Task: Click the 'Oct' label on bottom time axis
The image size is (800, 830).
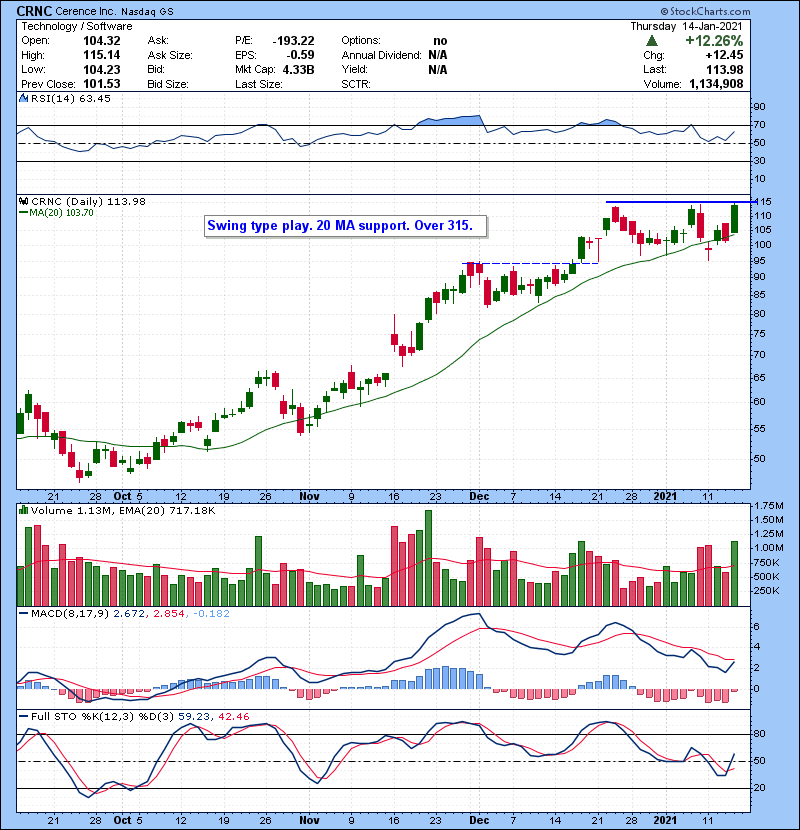Action: pos(122,820)
